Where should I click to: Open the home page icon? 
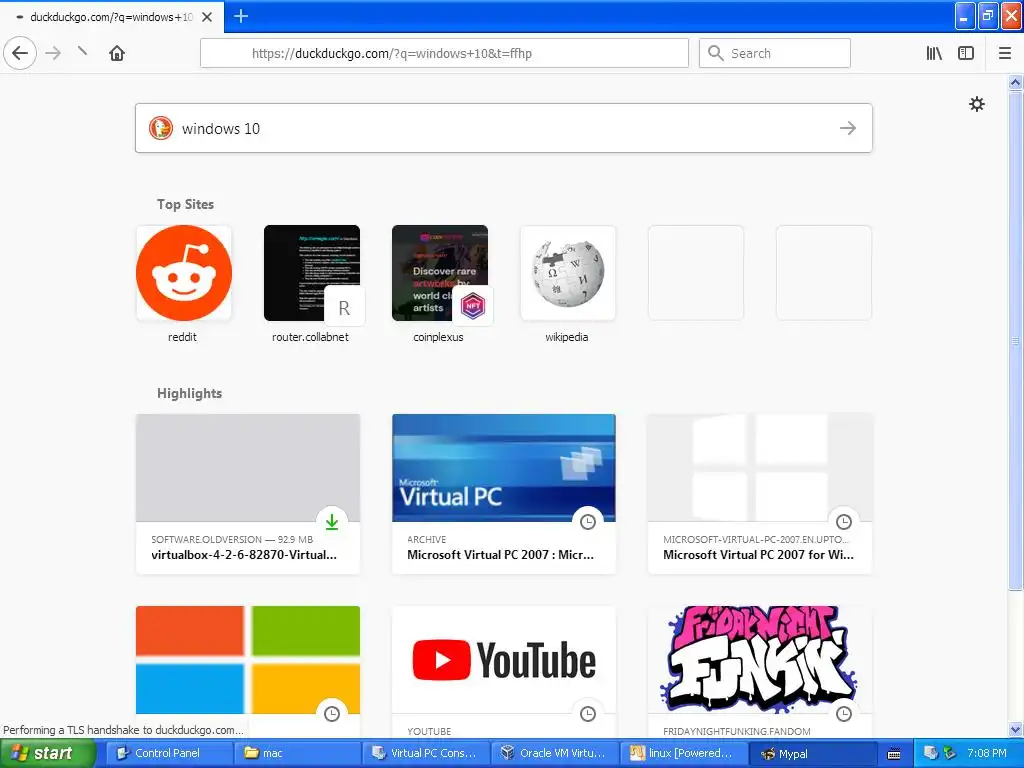(x=117, y=53)
